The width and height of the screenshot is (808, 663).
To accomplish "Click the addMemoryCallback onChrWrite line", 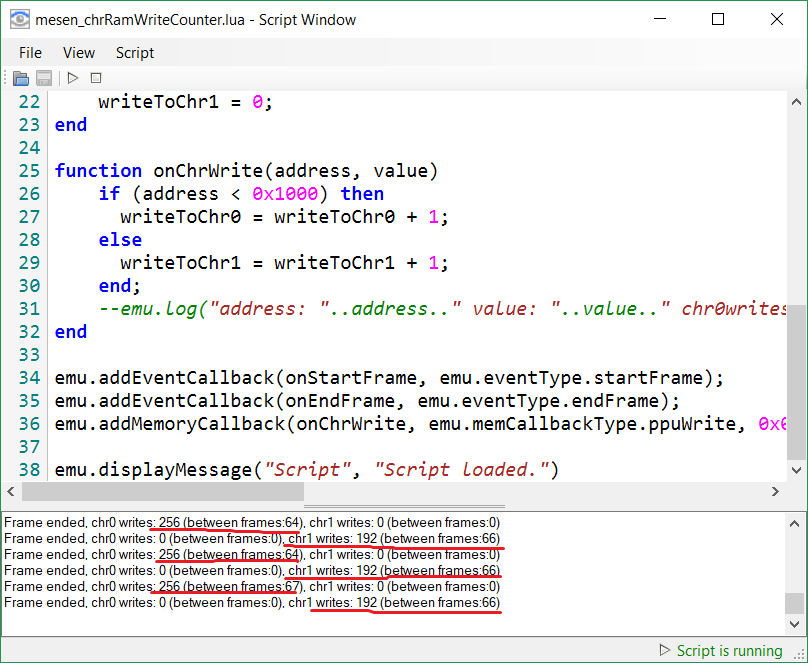I will pos(420,423).
